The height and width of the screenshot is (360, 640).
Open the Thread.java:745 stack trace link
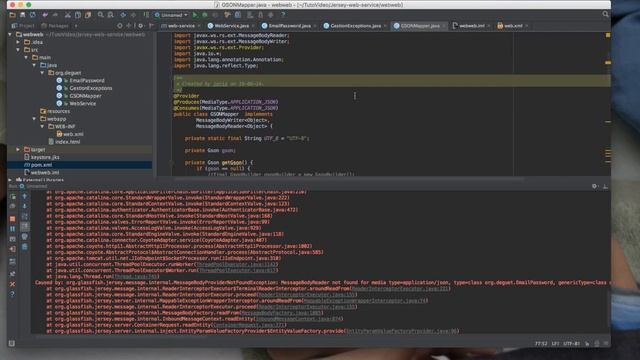tap(136, 276)
